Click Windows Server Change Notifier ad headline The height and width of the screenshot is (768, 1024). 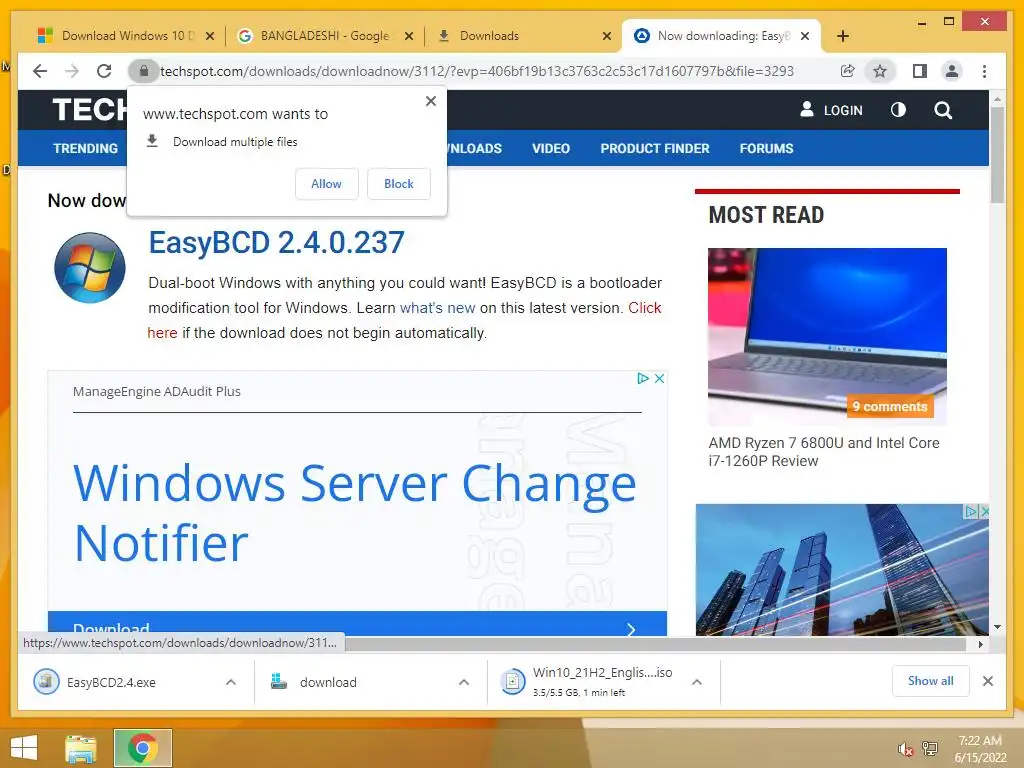[x=355, y=513]
